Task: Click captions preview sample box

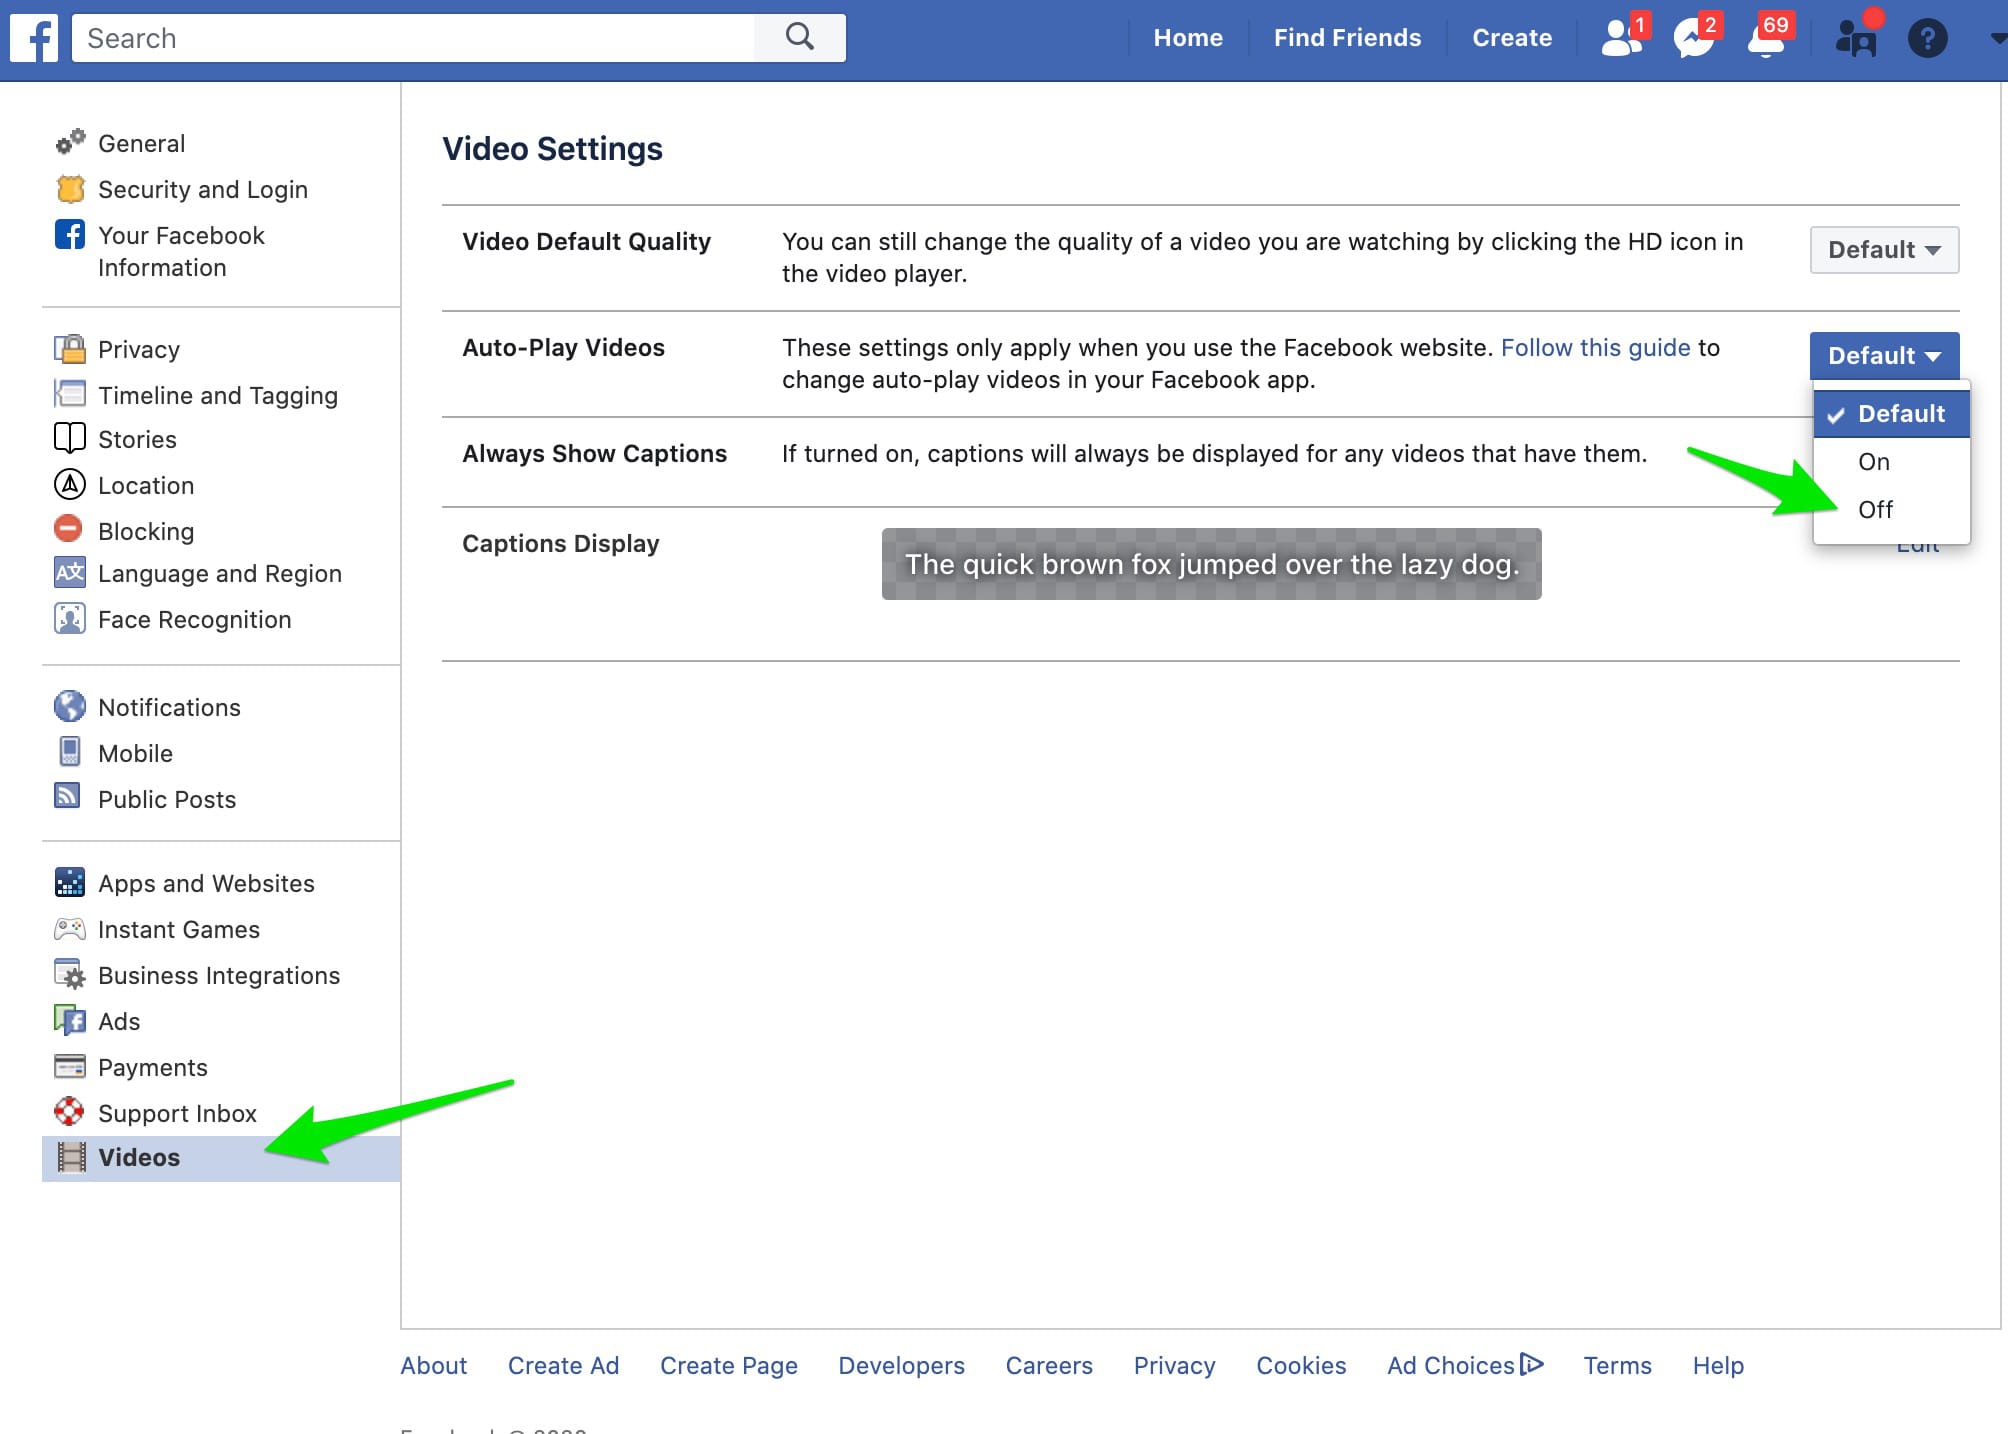Action: [x=1211, y=564]
